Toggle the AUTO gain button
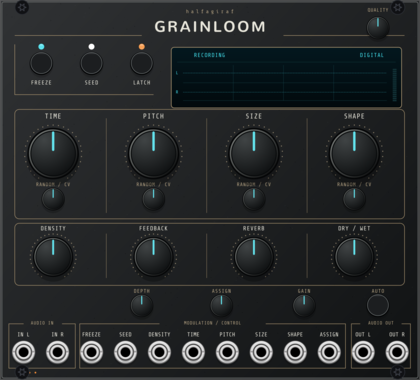420x380 pixels. tap(378, 305)
